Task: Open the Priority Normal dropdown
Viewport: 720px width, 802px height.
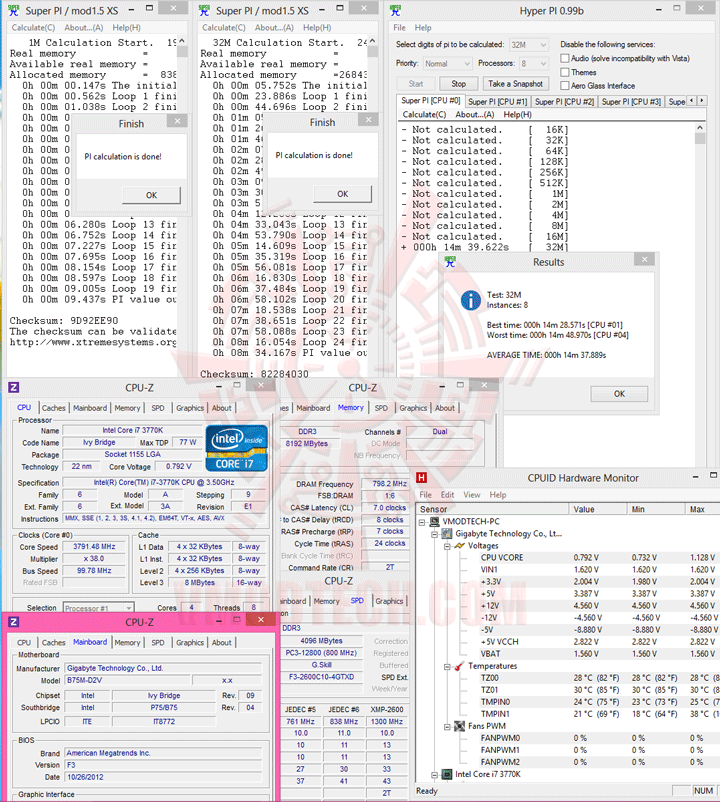Action: (x=447, y=63)
